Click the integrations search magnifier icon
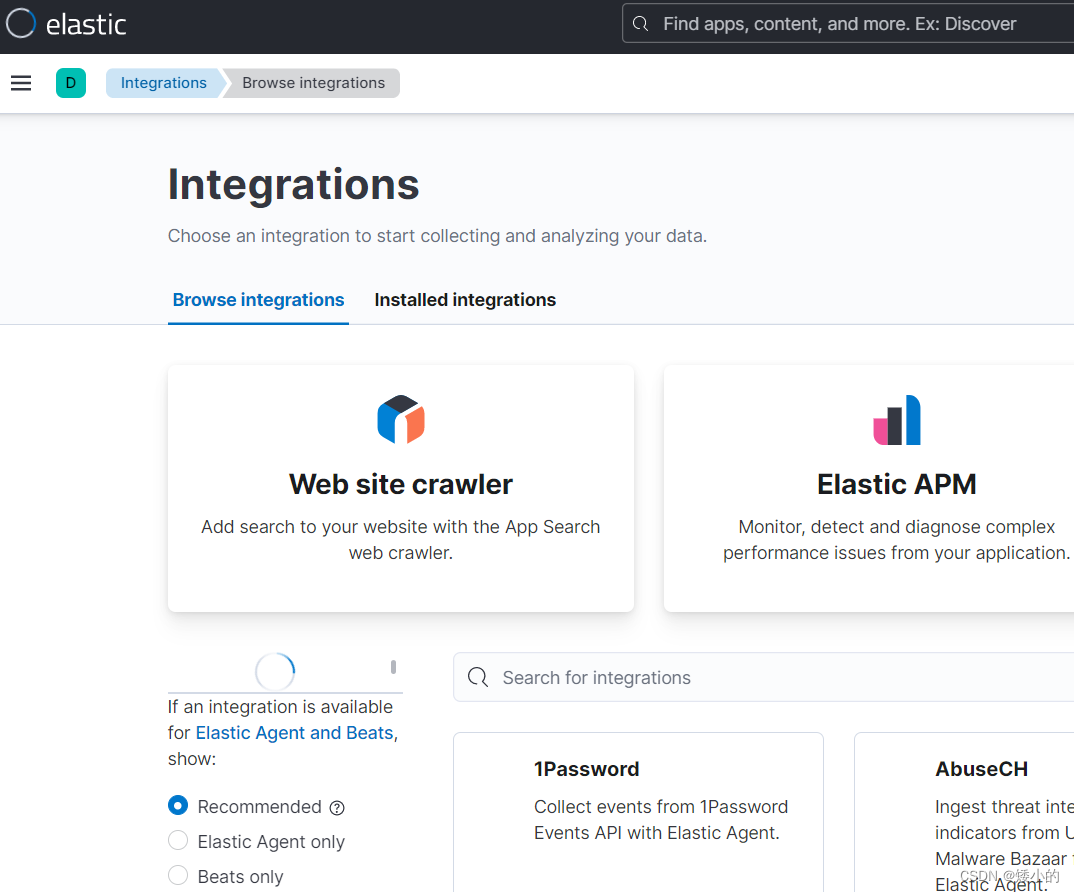The width and height of the screenshot is (1074, 892). click(477, 678)
